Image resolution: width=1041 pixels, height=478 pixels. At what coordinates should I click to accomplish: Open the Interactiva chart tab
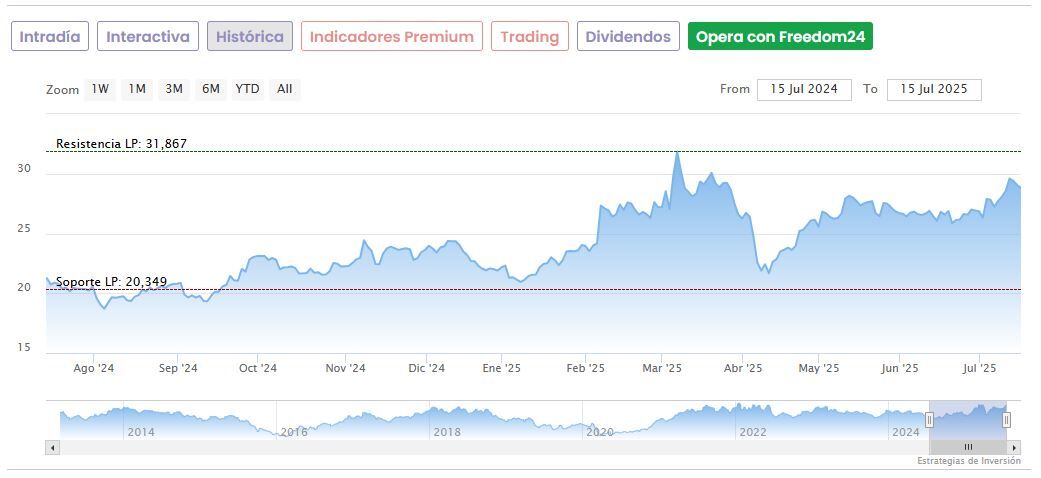[x=148, y=37]
